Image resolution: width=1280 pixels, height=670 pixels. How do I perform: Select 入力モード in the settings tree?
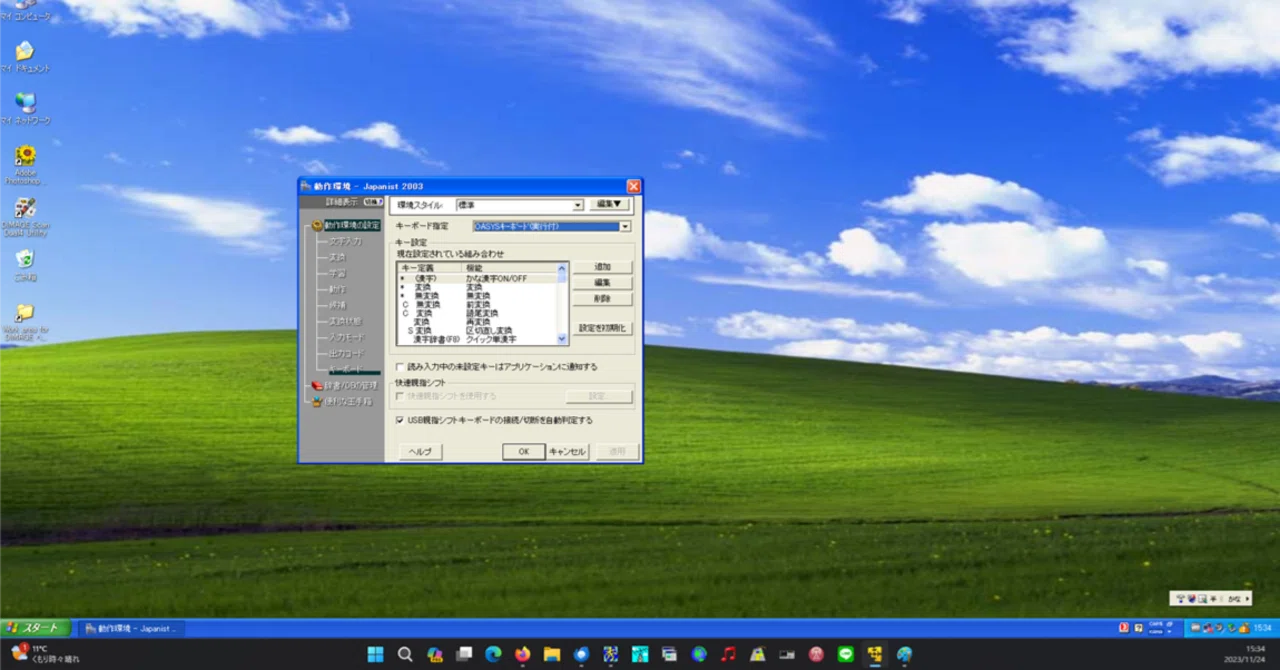(x=347, y=337)
